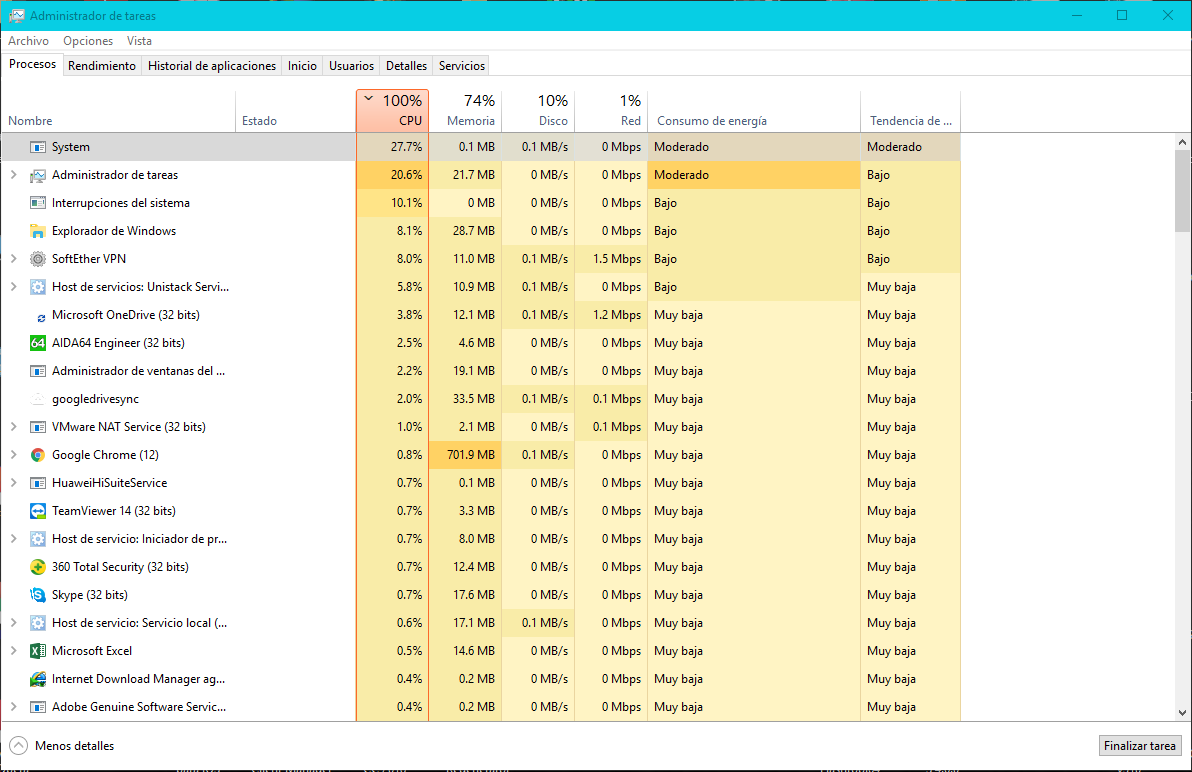Click the Microsoft OneDrive sync icon
The image size is (1192, 772).
pos(41,317)
